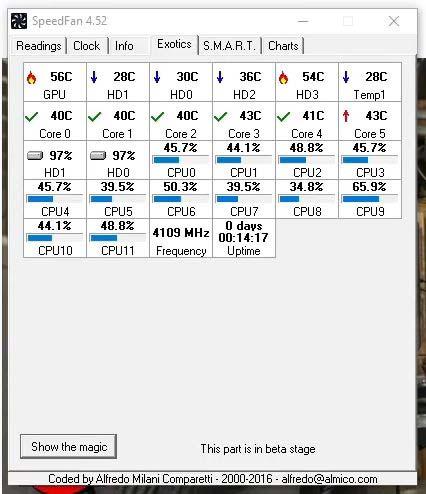Click the red up arrow for Core 5
The image size is (426, 494).
(346, 116)
